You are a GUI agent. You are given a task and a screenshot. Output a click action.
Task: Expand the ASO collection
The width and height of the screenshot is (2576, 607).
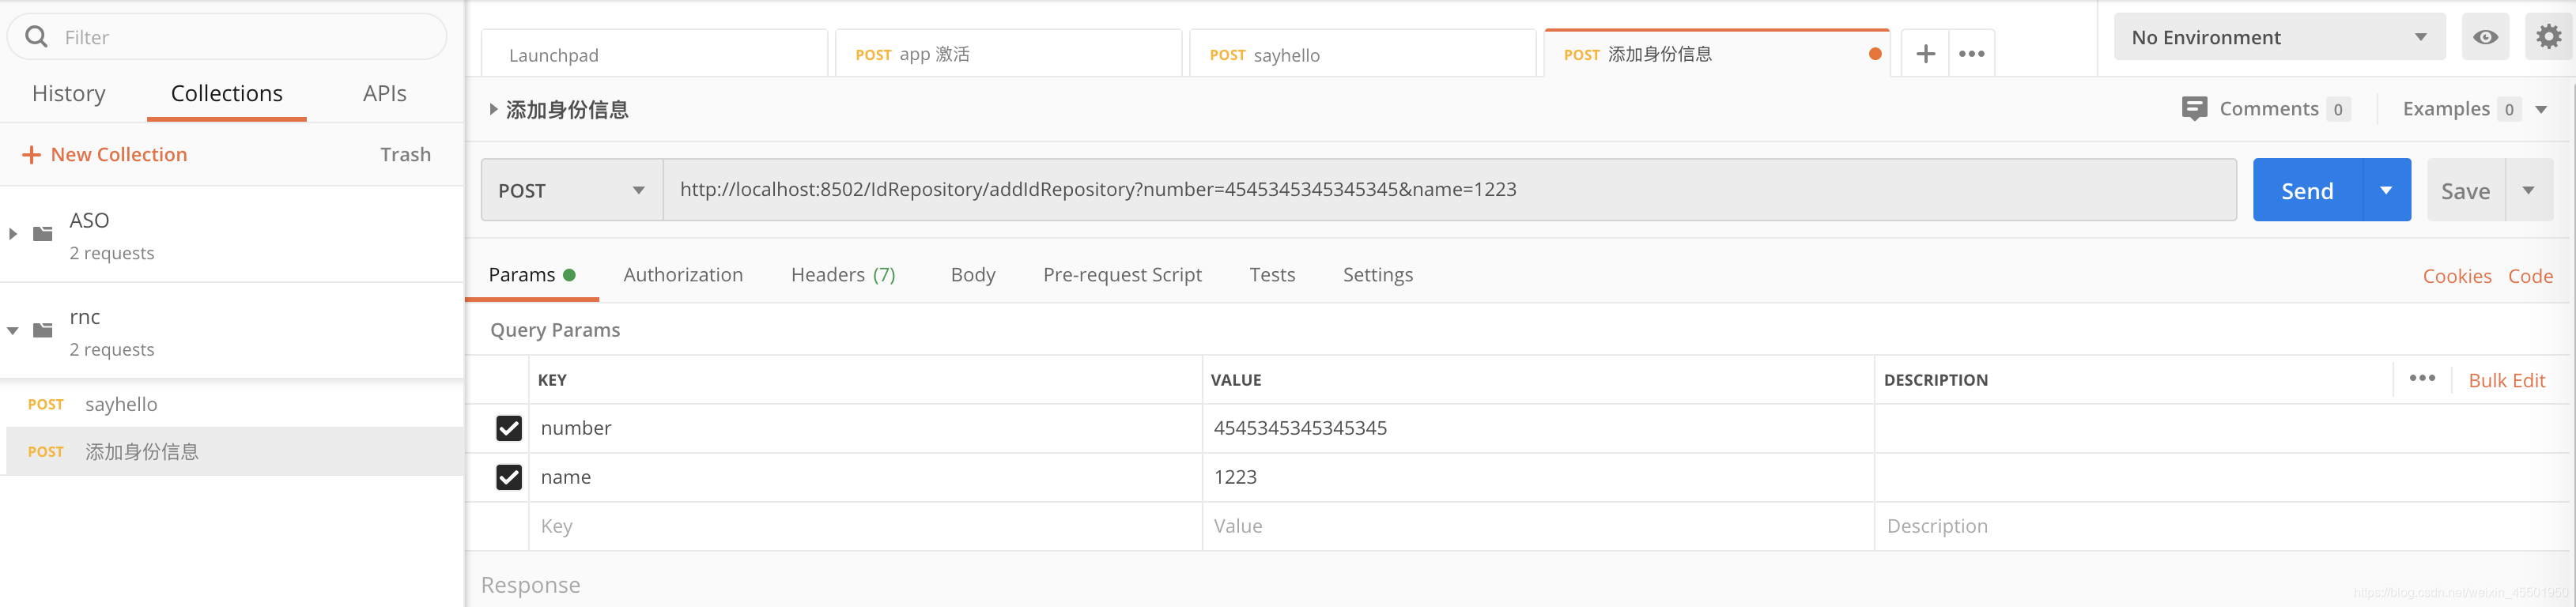pos(13,234)
